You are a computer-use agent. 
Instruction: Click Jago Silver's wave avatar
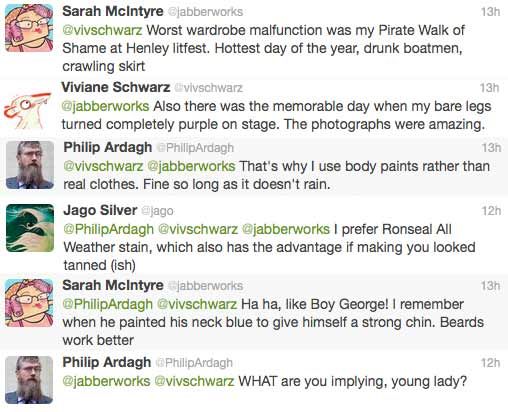30,228
